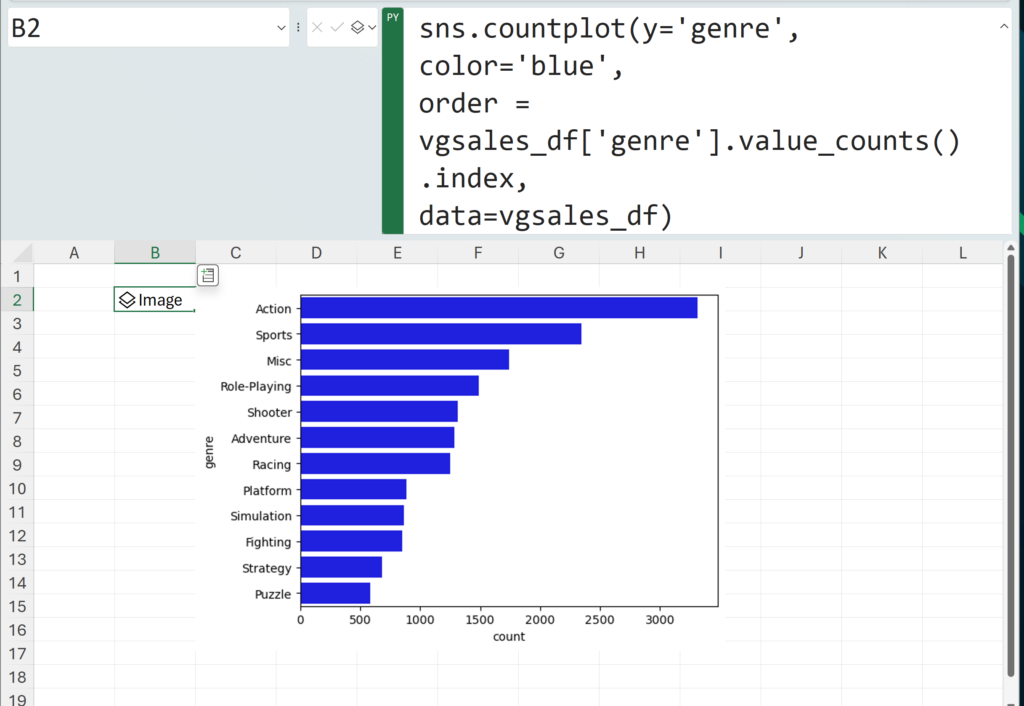Viewport: 1024px width, 706px height.
Task: Select row 17 header
Action: click(16, 654)
